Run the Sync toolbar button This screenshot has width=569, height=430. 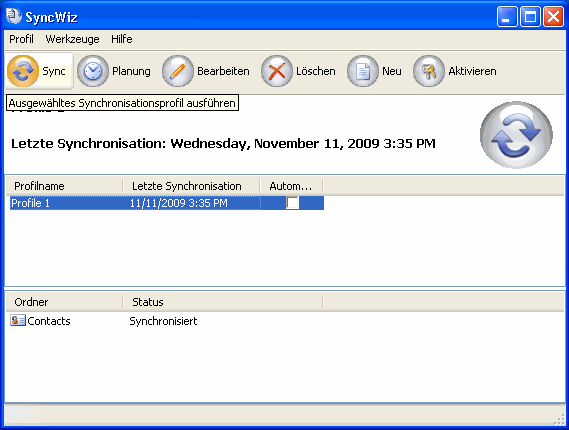coord(39,71)
